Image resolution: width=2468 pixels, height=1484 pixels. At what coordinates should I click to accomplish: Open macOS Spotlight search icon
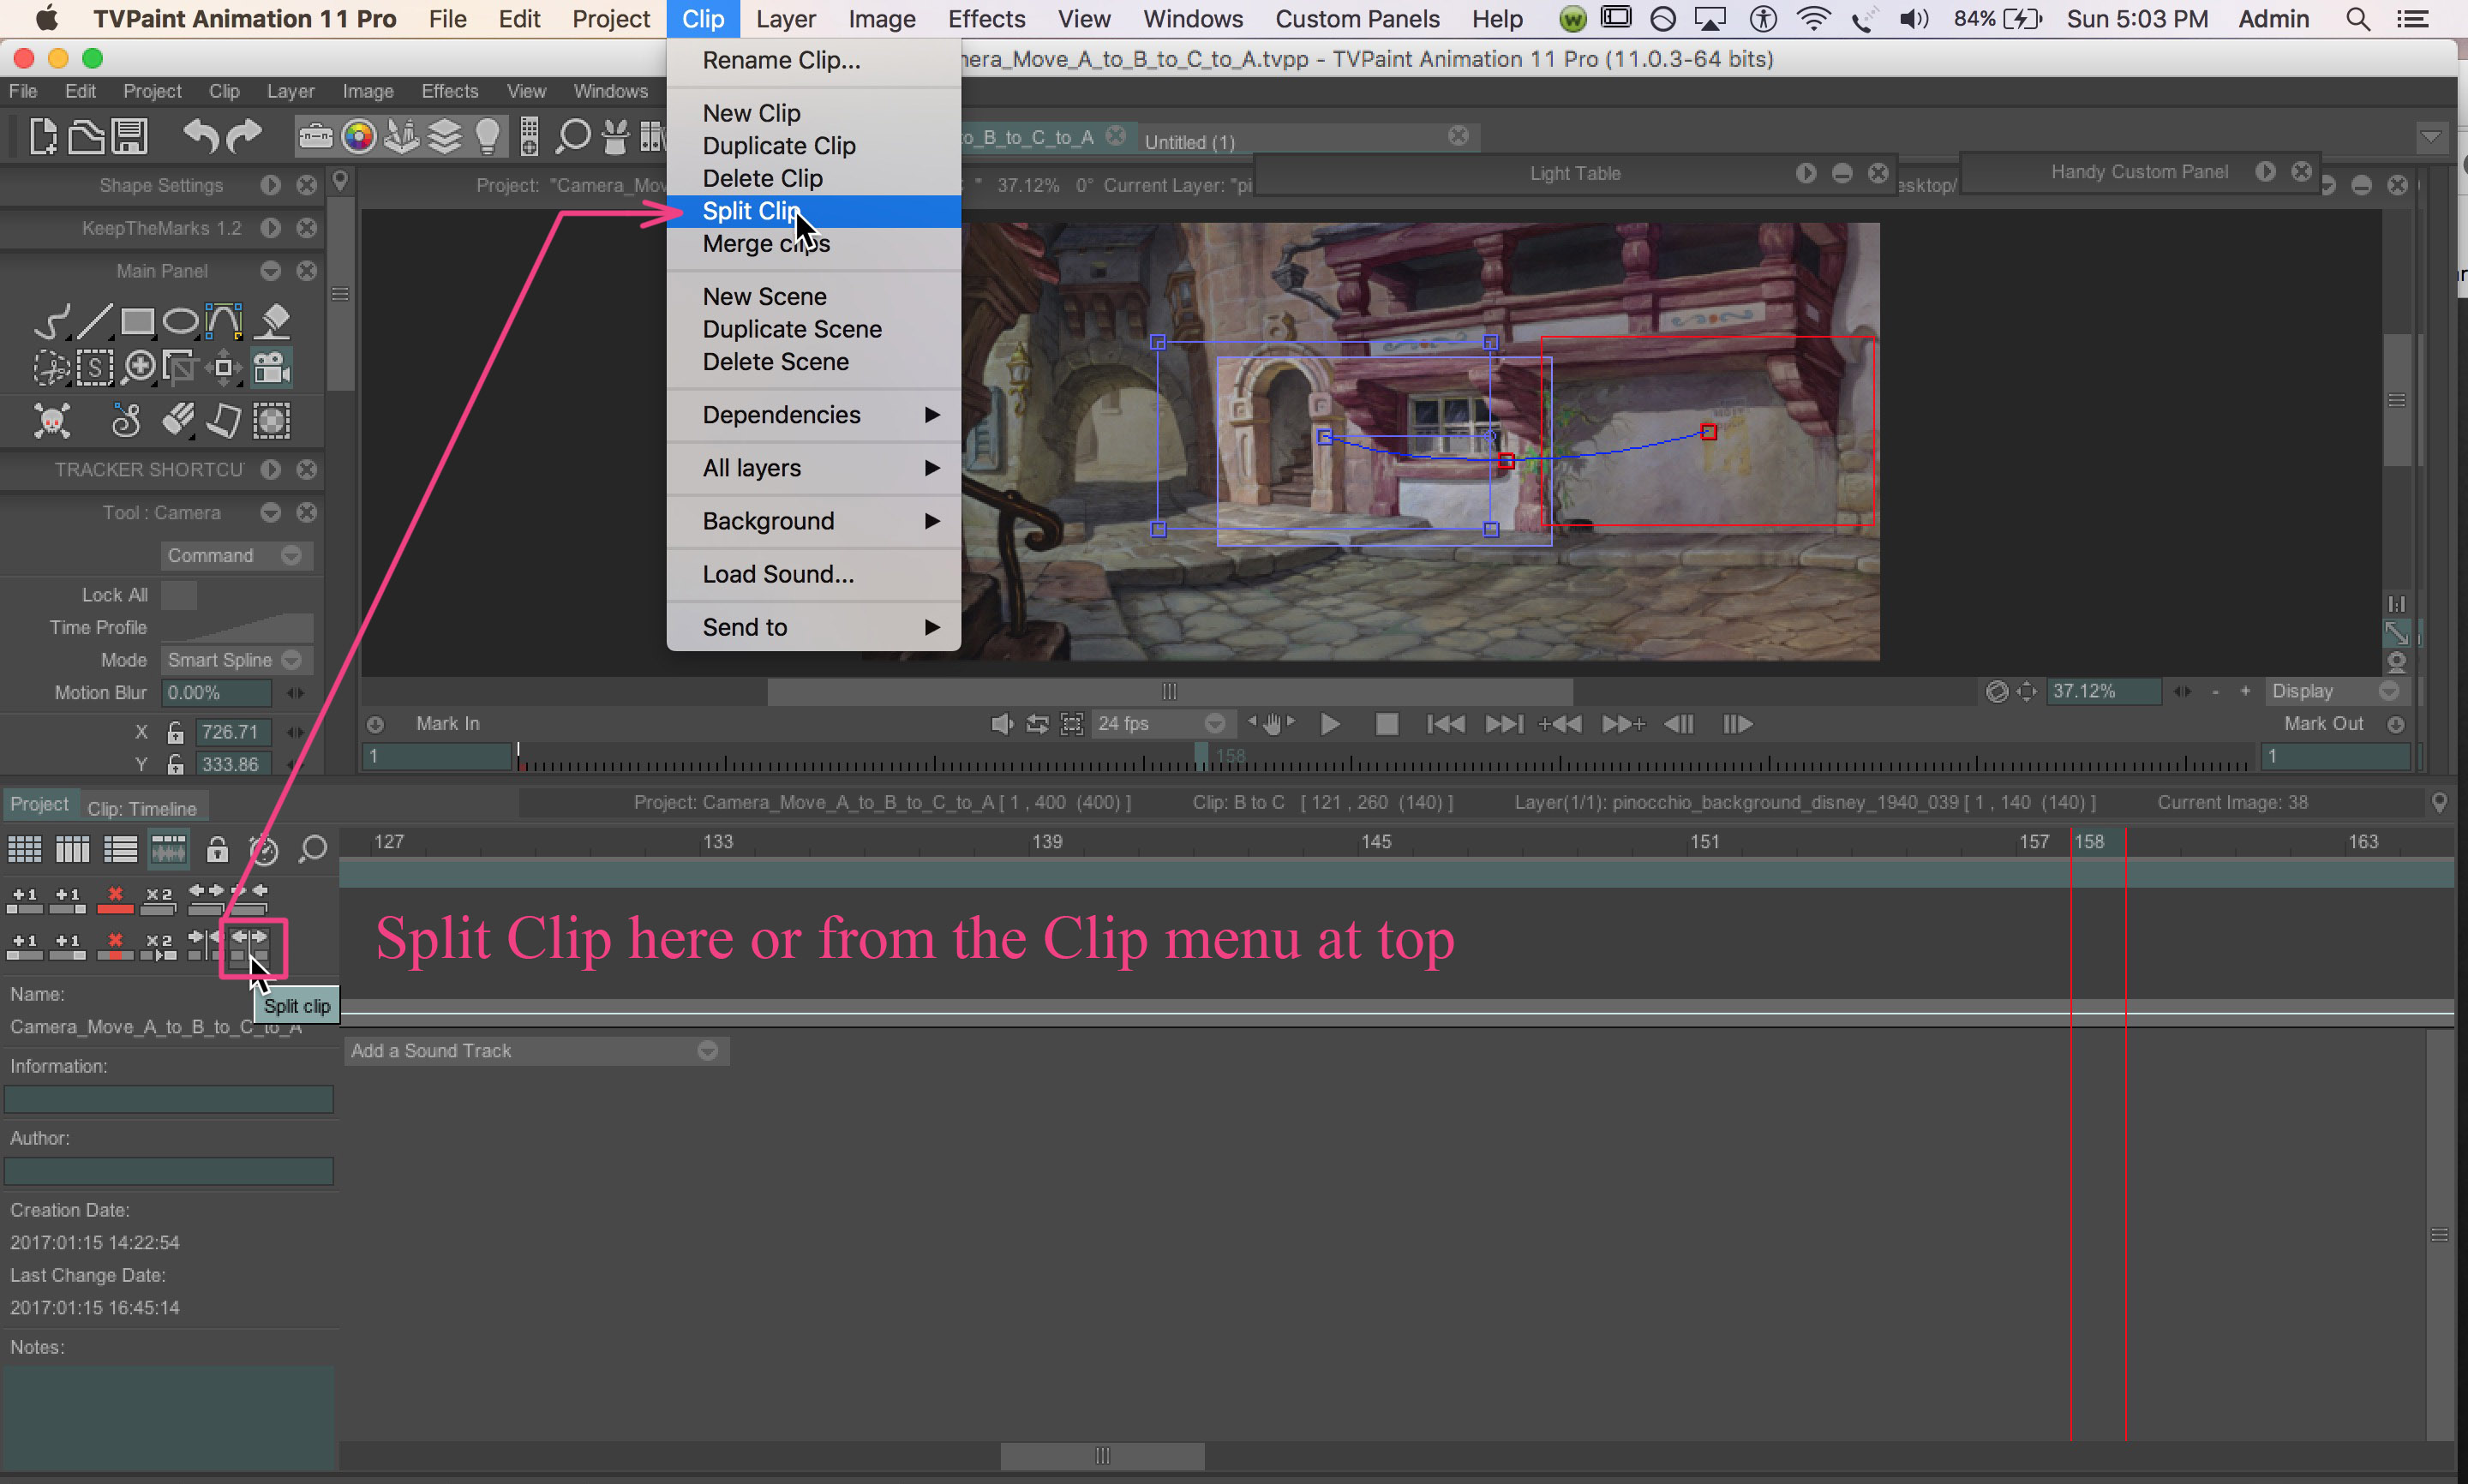coord(2358,19)
